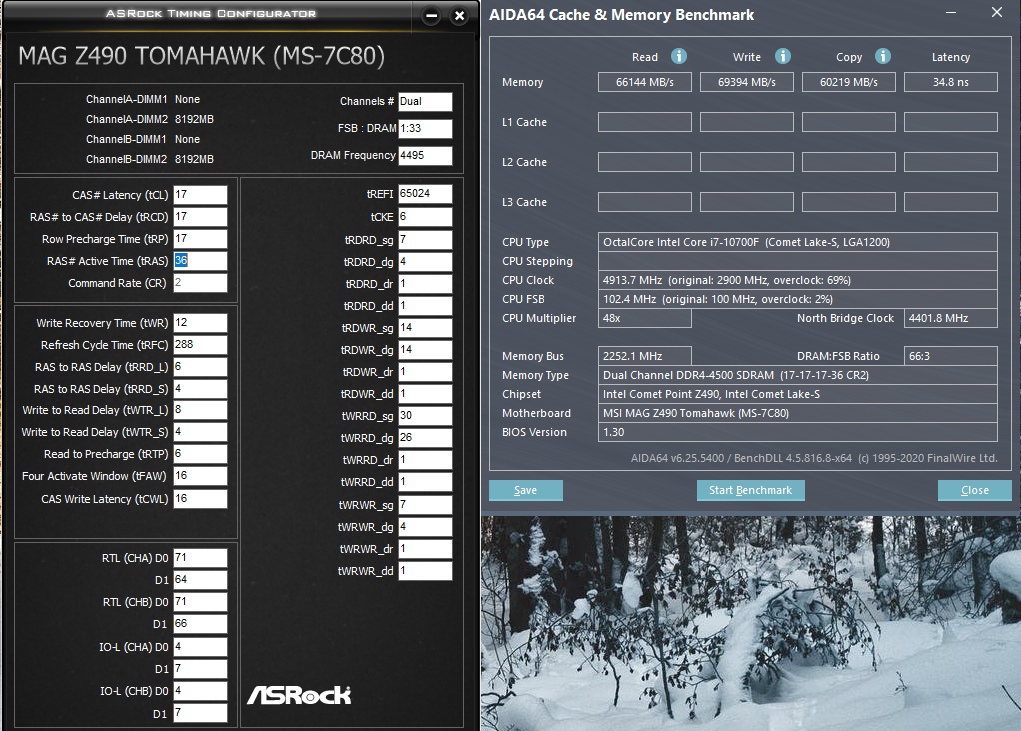Click the Memory Copy result 60219 MB/s
This screenshot has width=1021, height=731.
click(848, 82)
